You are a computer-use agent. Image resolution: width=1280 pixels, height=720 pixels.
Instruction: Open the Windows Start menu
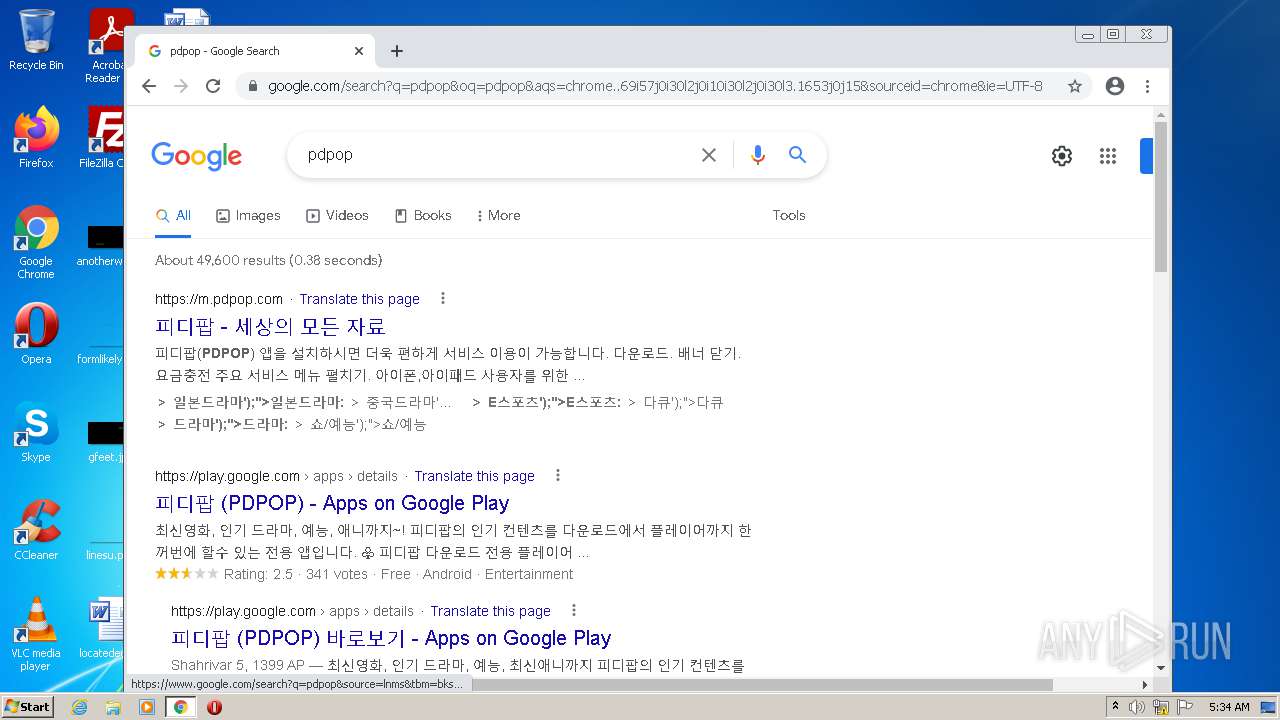(27, 707)
